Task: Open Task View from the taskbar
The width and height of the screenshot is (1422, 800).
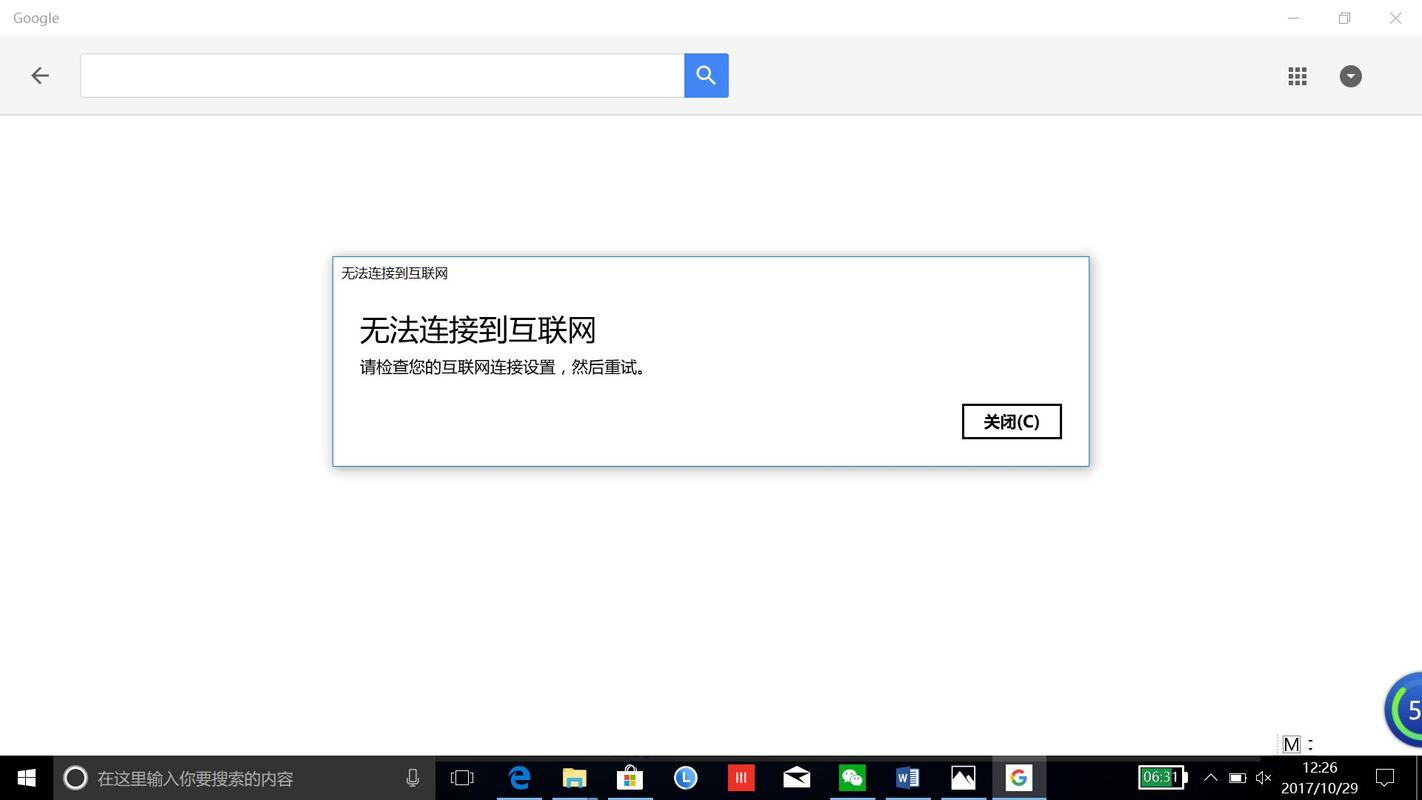Action: point(462,778)
